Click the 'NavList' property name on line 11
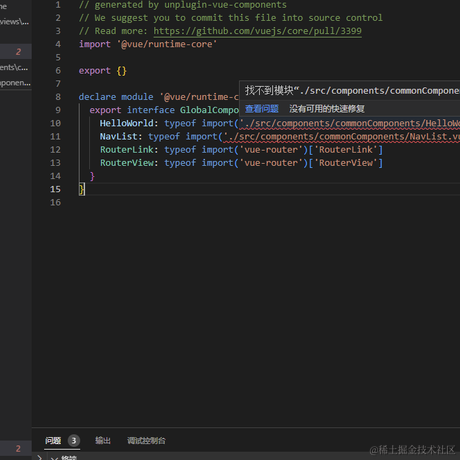 tap(119, 137)
